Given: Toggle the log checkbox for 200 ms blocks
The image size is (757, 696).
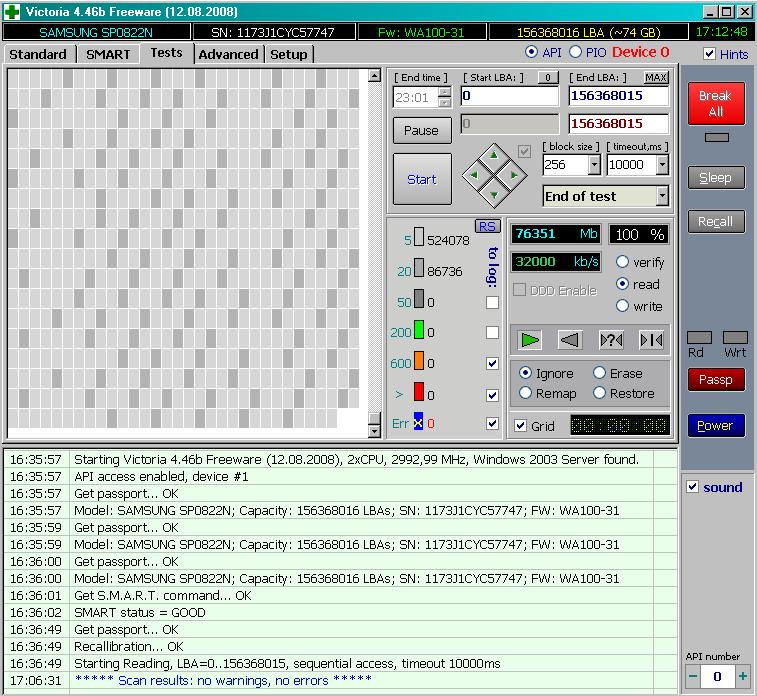Looking at the screenshot, I should click(492, 332).
